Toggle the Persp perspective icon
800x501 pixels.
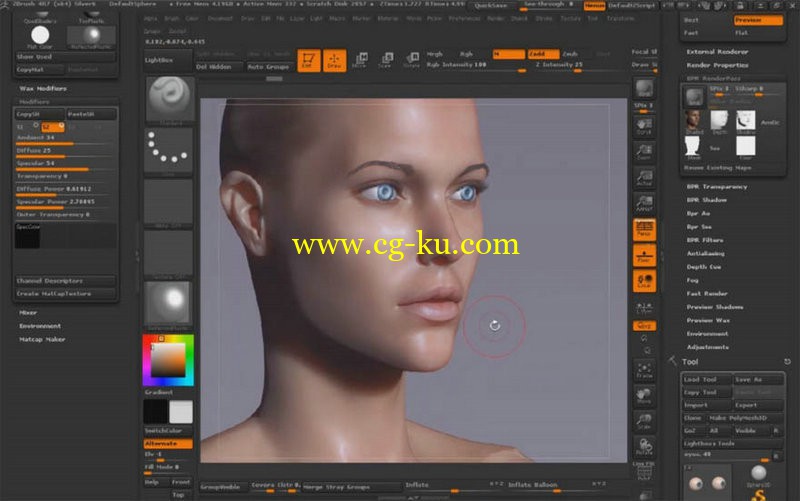[x=644, y=229]
